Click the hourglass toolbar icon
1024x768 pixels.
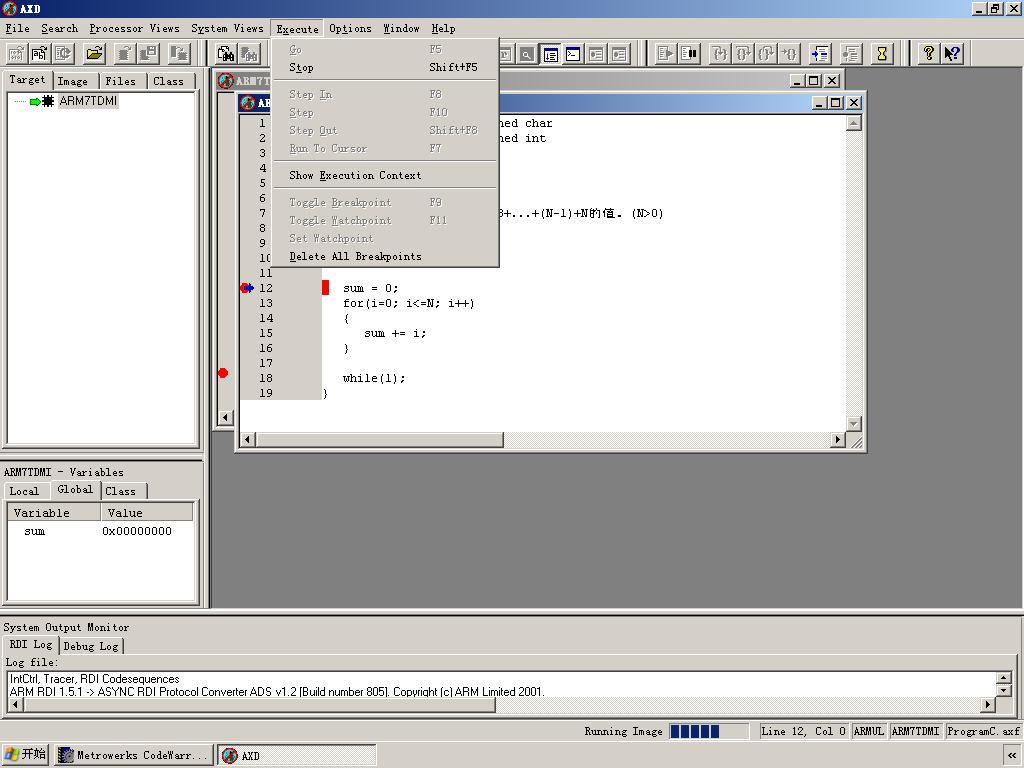[x=882, y=54]
